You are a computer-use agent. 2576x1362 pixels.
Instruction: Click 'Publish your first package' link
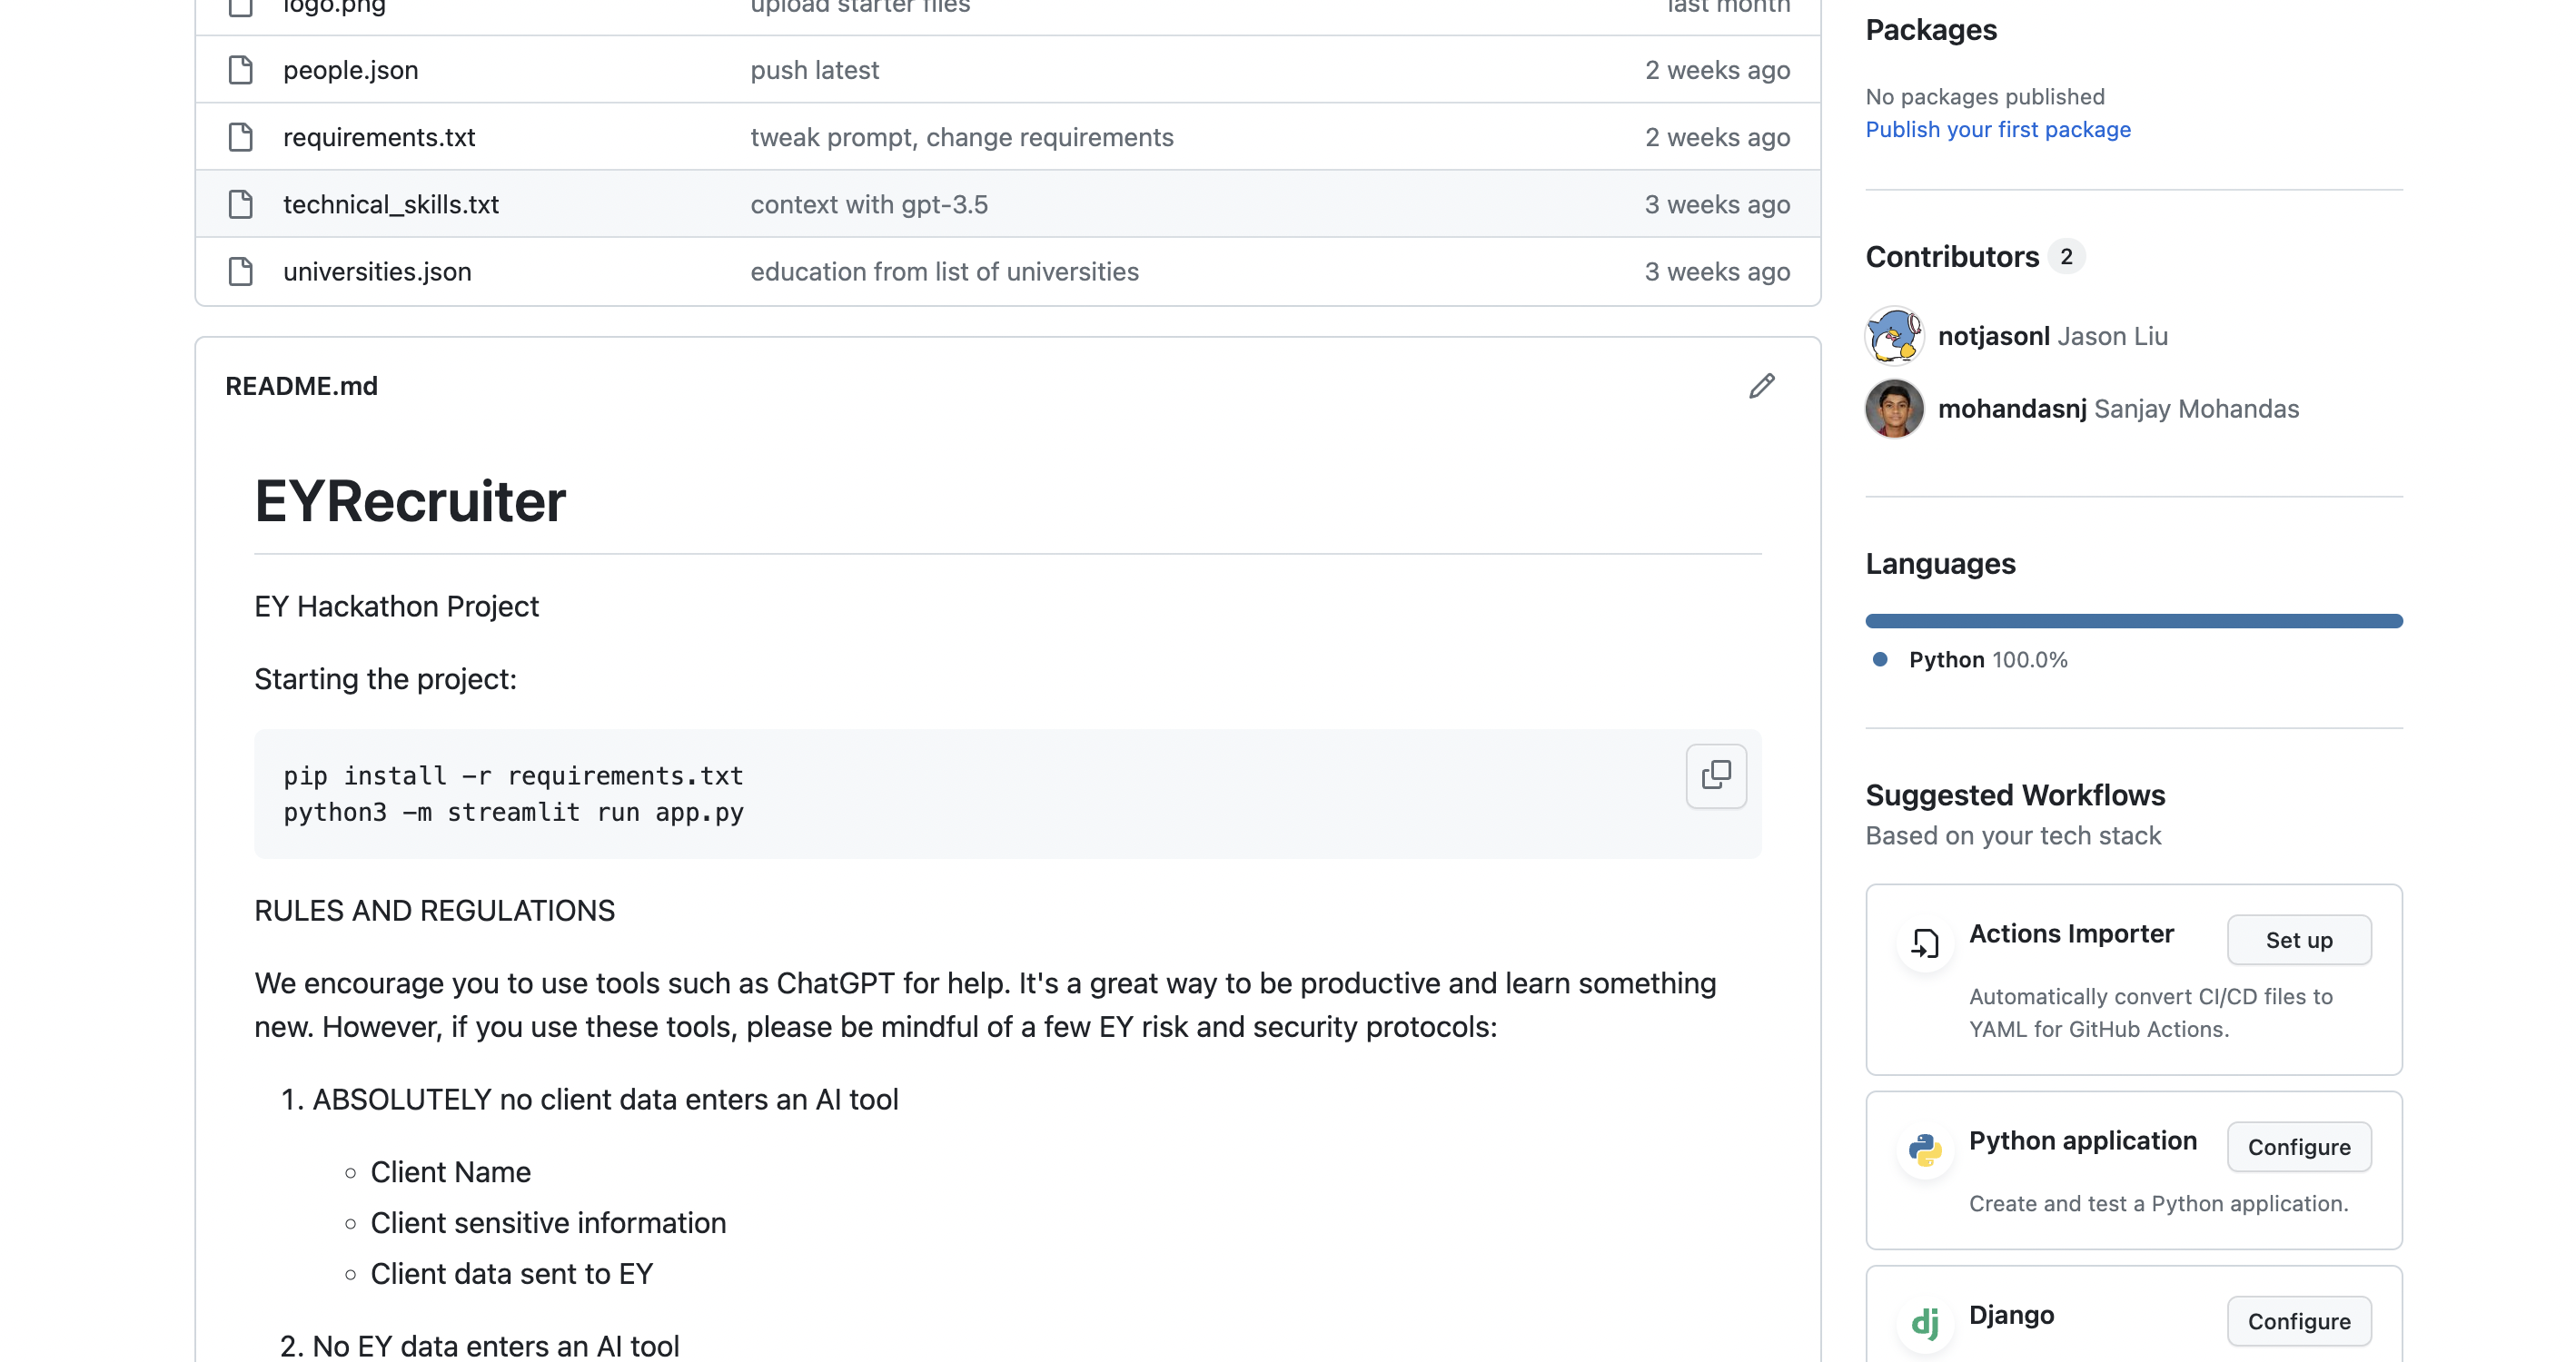(1997, 129)
